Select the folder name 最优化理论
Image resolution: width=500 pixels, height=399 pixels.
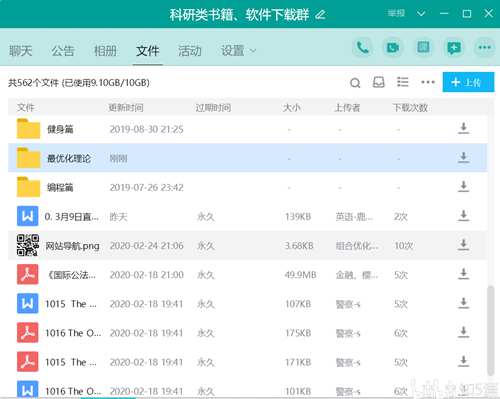point(69,158)
